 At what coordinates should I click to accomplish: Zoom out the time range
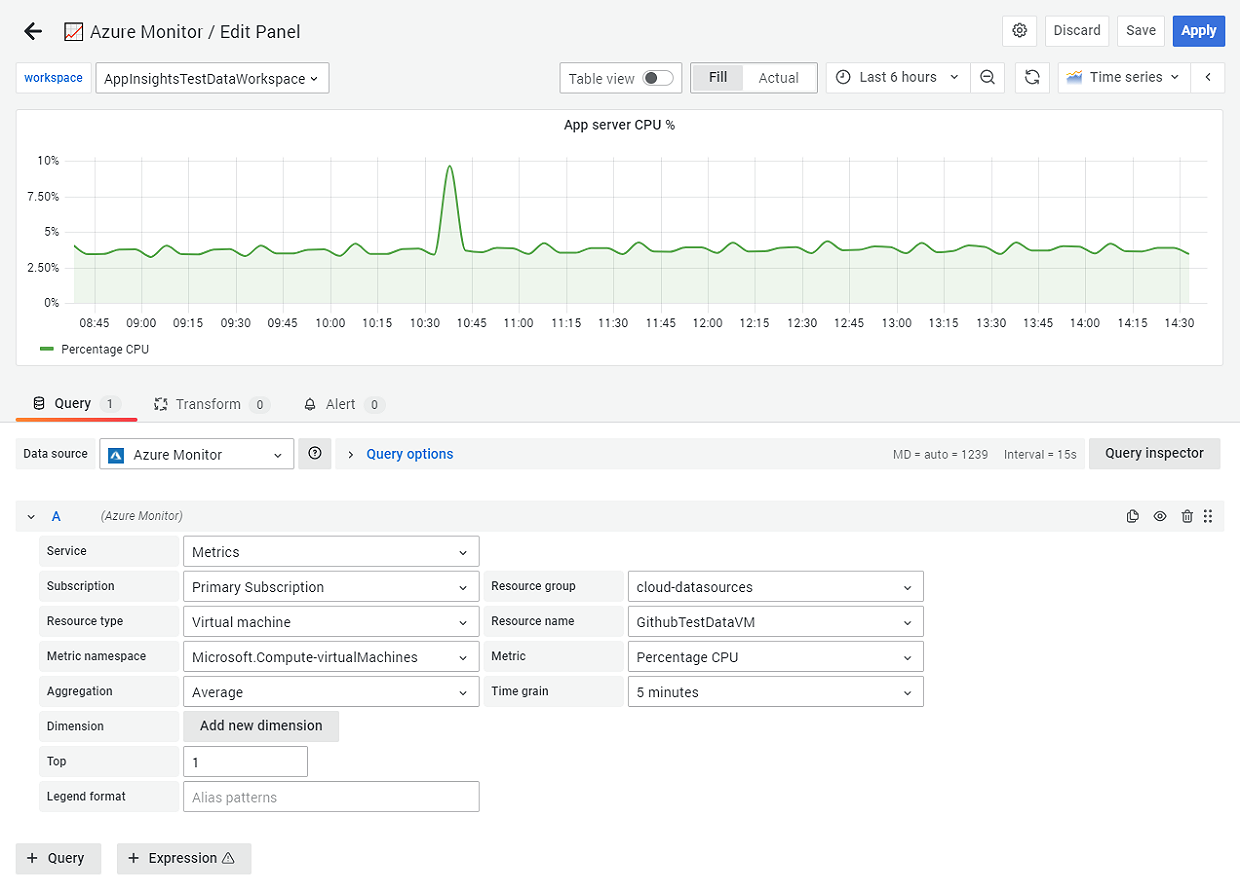click(x=988, y=77)
